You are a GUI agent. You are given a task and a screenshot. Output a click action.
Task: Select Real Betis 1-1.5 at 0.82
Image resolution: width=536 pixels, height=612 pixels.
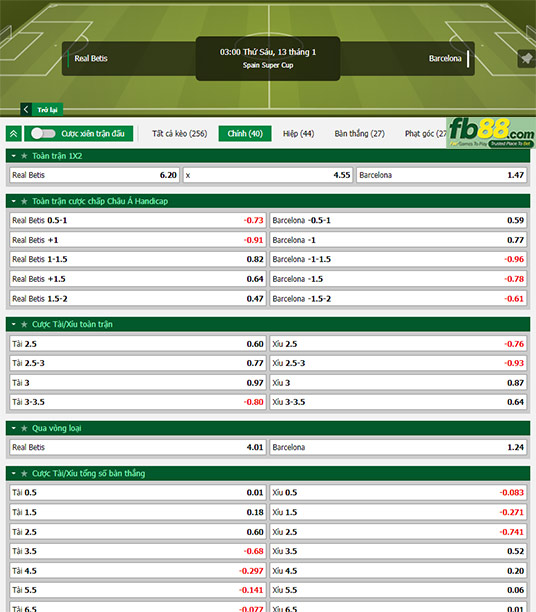[x=138, y=259]
